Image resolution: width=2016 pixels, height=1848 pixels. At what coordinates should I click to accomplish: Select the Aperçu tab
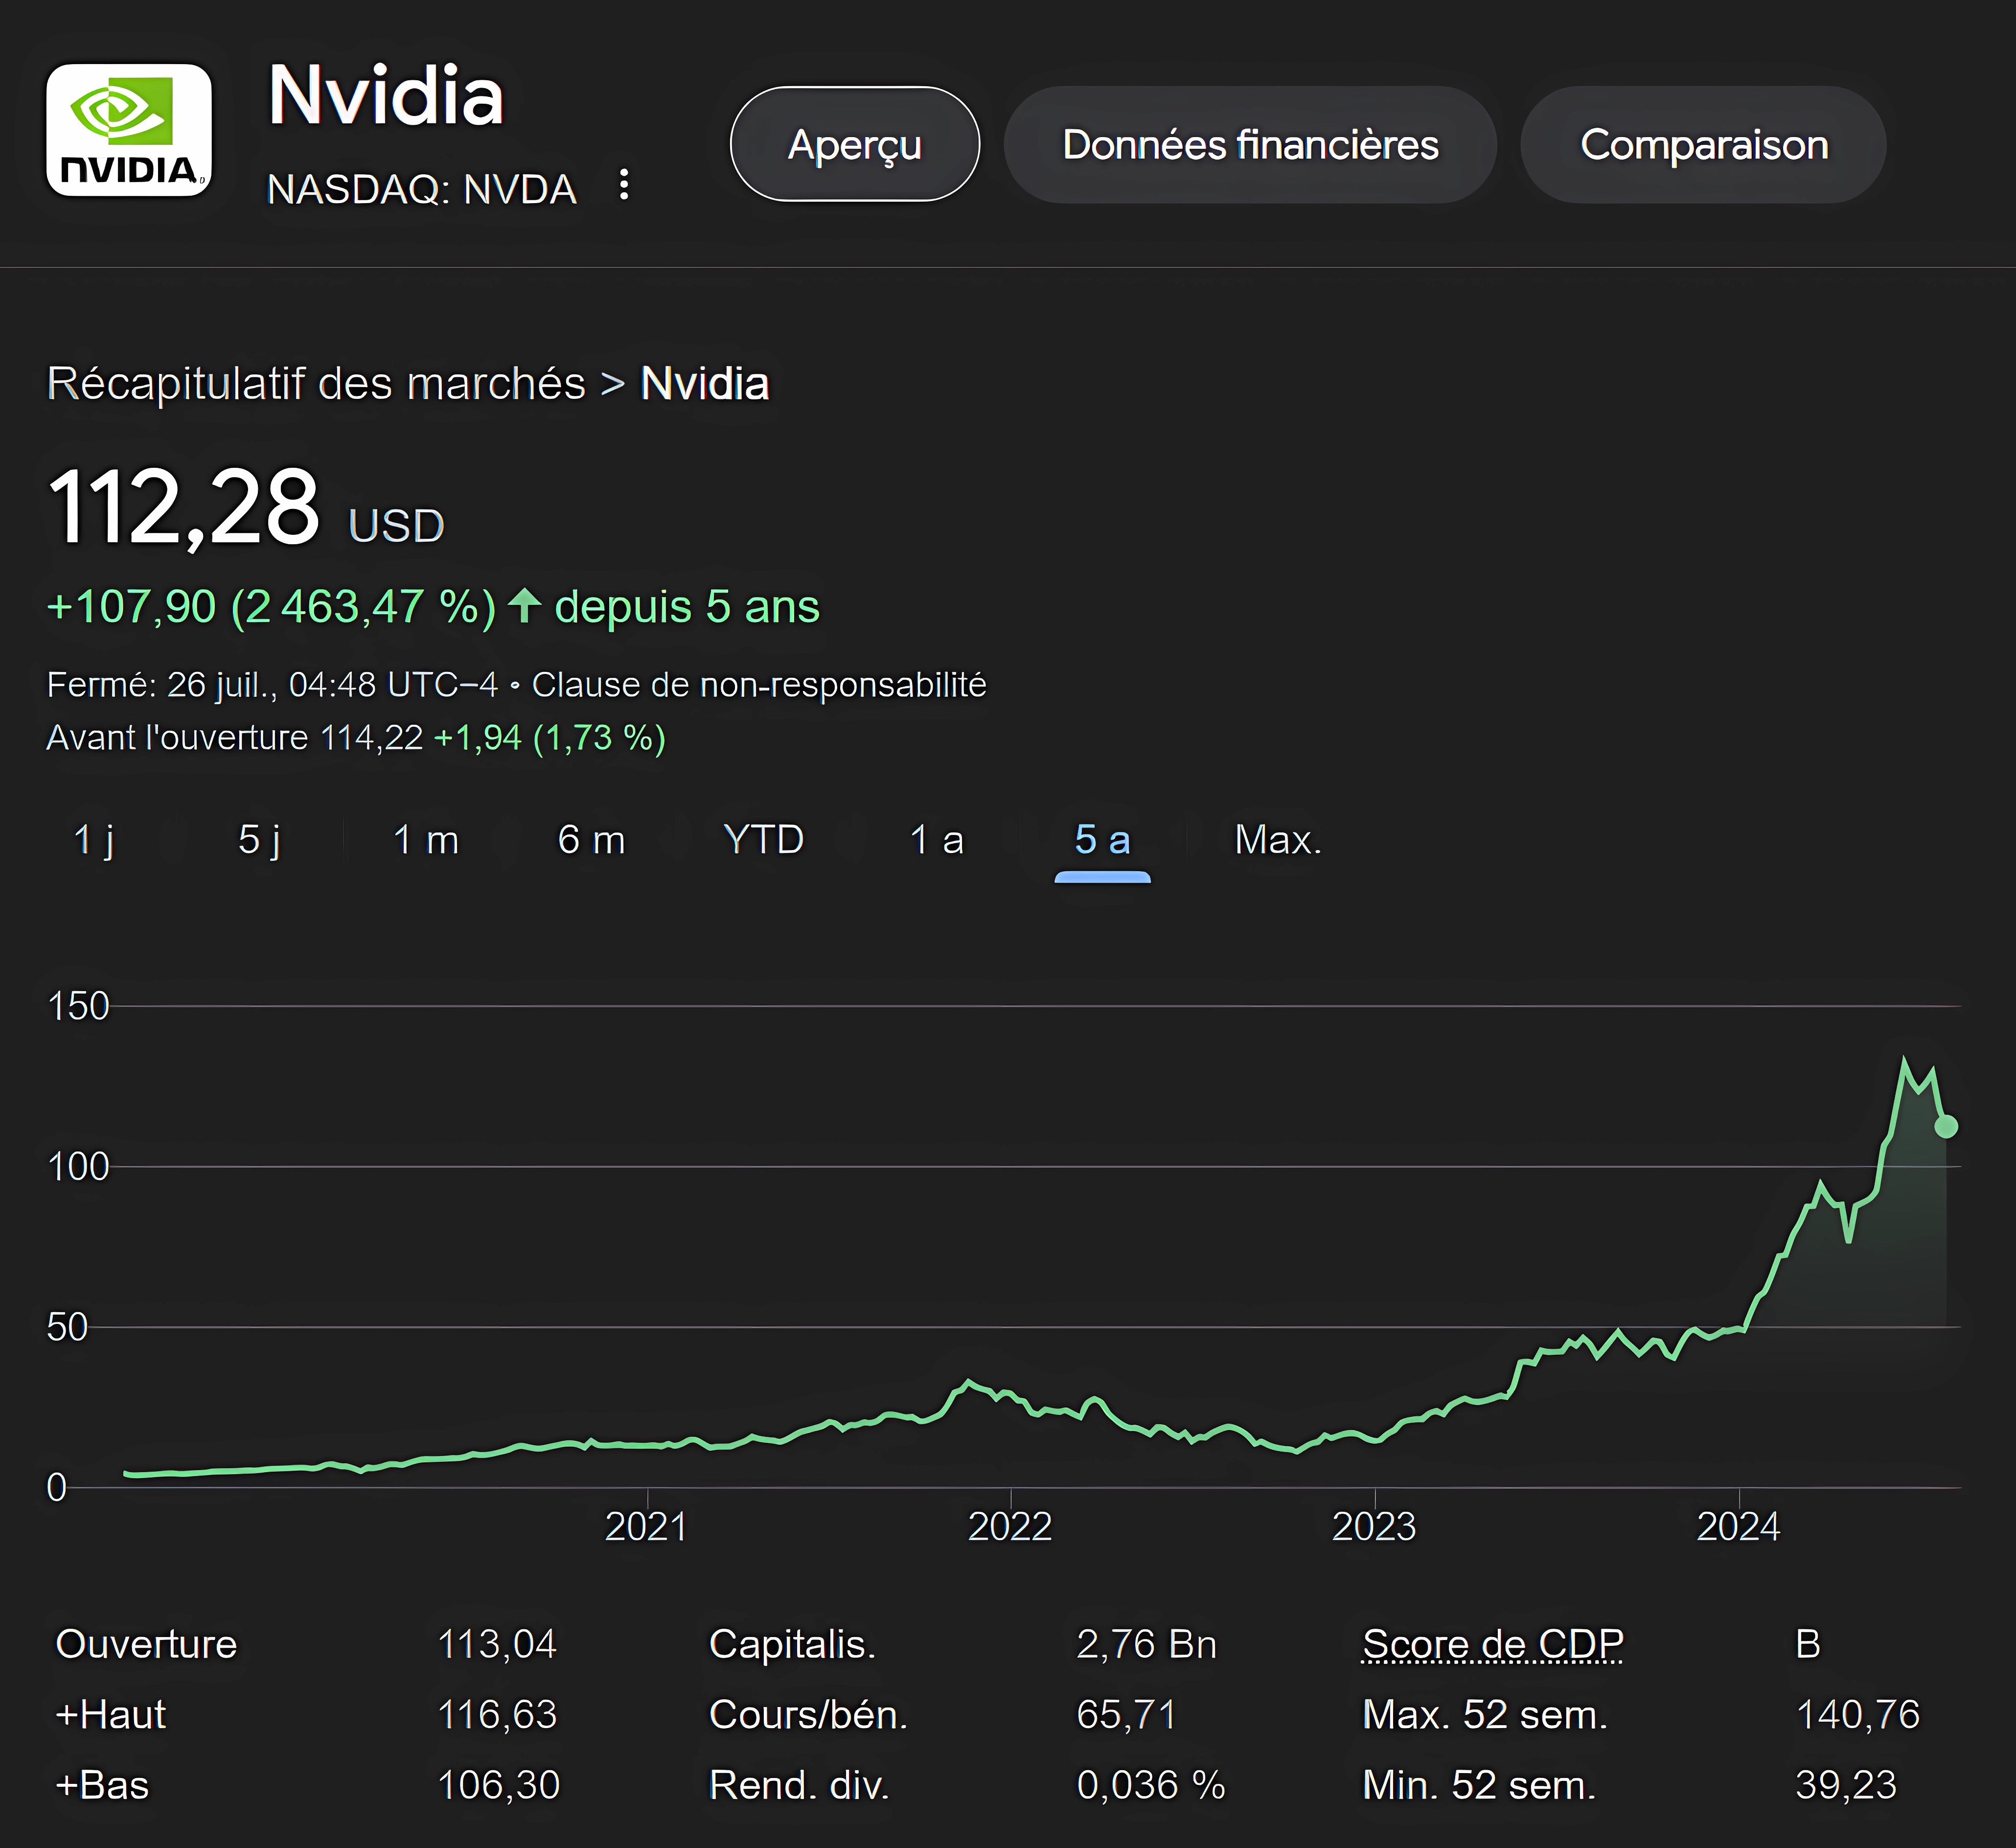pyautogui.click(x=855, y=145)
